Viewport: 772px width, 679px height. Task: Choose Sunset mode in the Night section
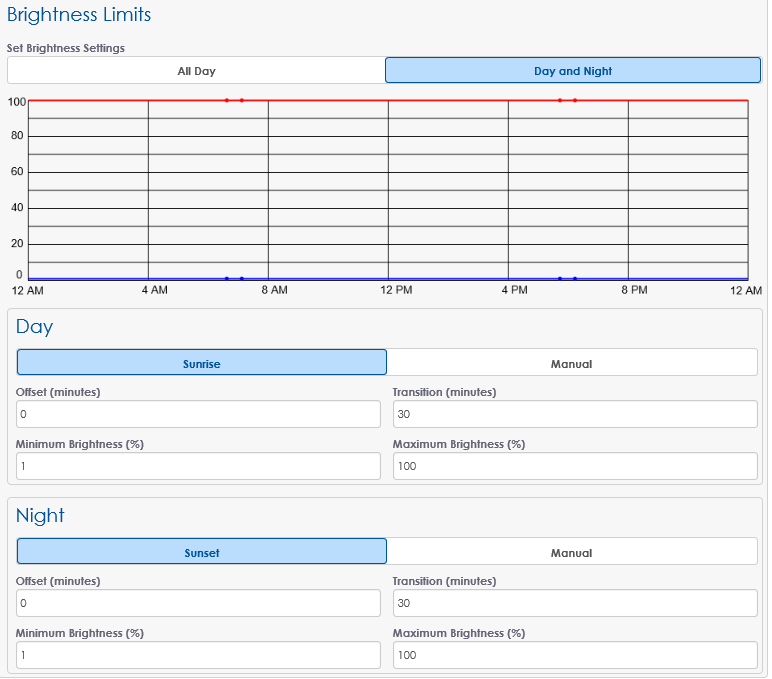tap(201, 552)
